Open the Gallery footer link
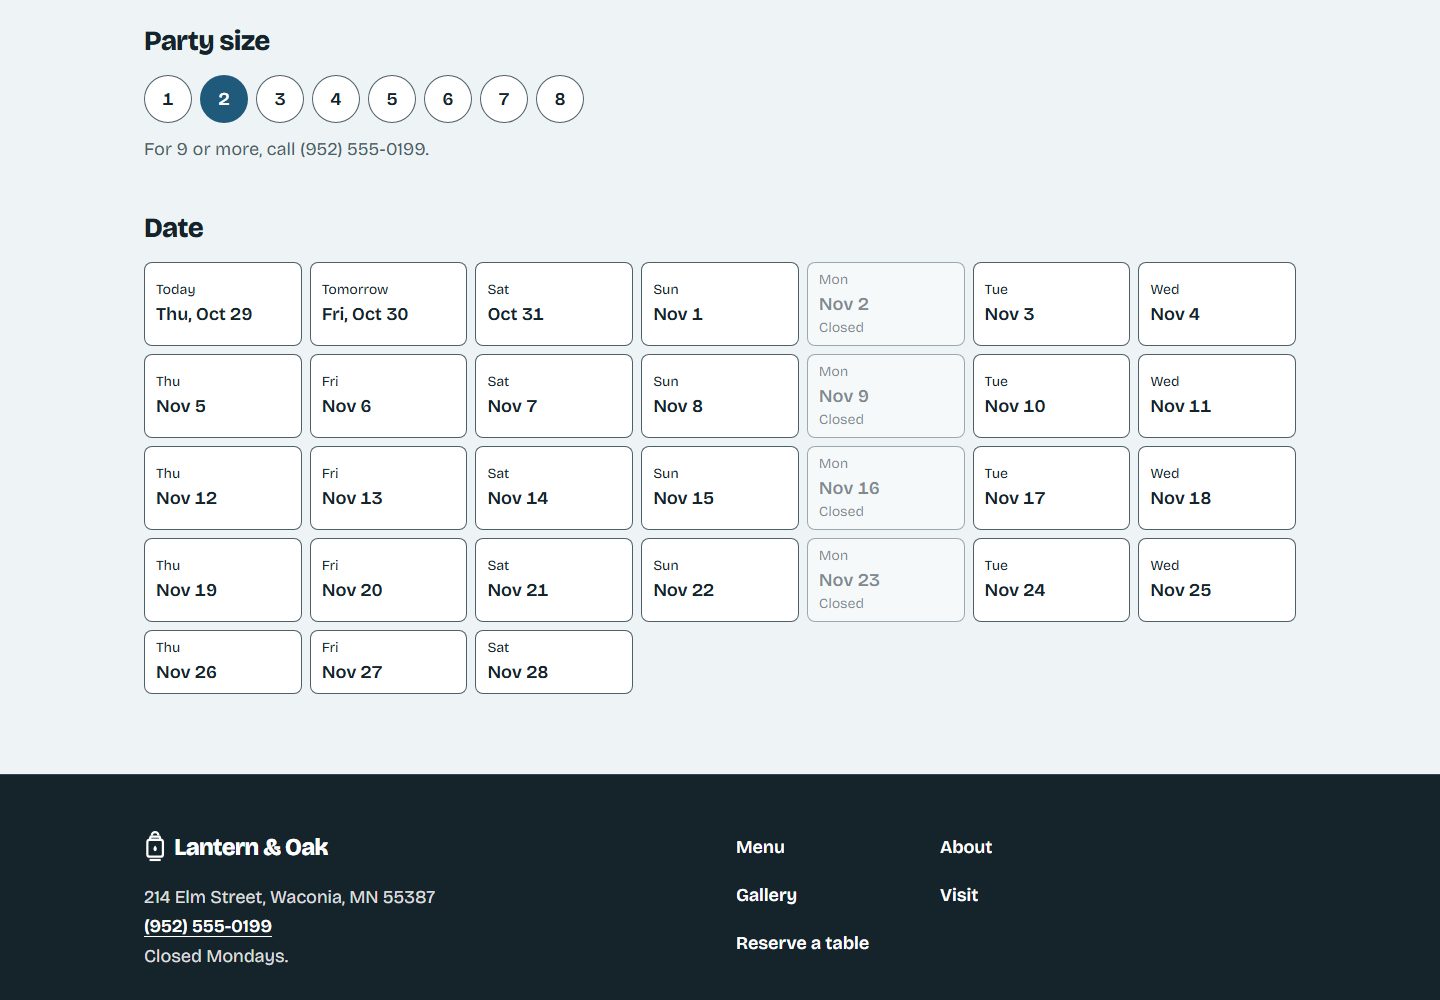 coord(766,895)
